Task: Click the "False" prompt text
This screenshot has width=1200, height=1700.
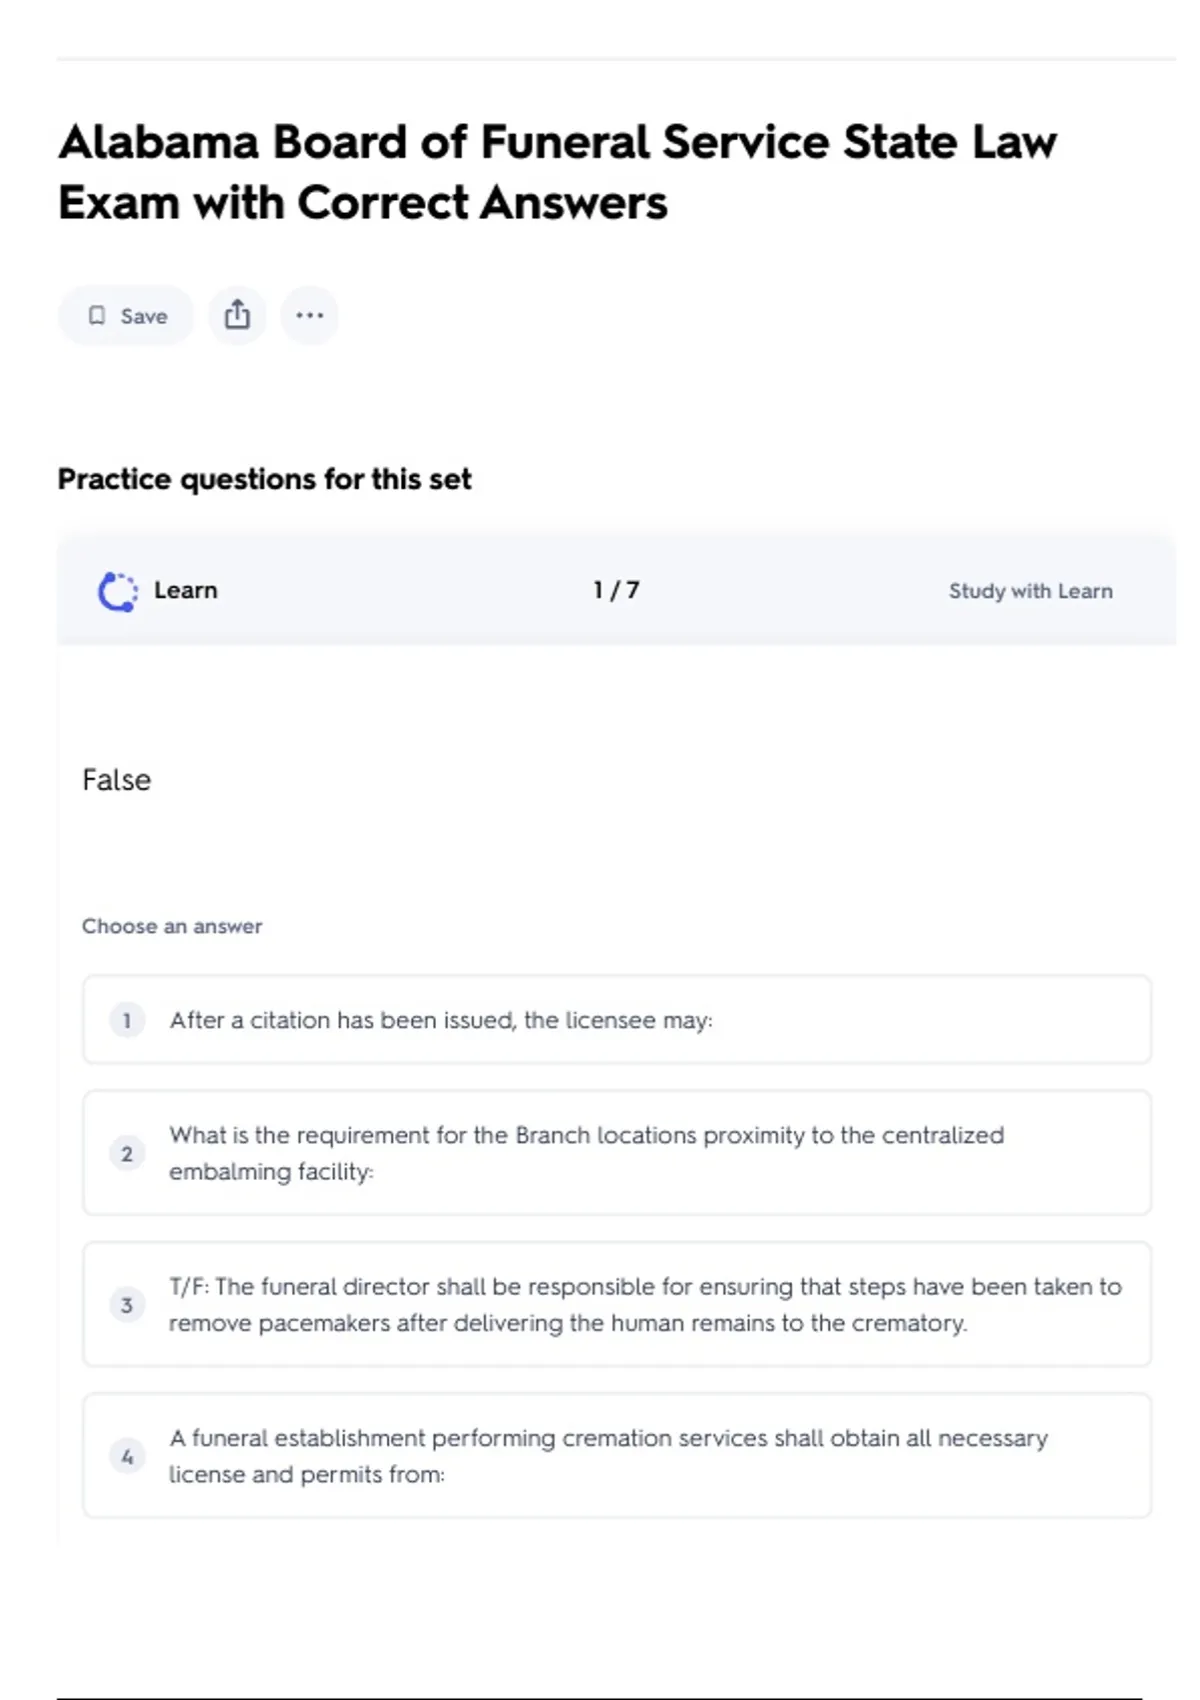Action: coord(117,780)
